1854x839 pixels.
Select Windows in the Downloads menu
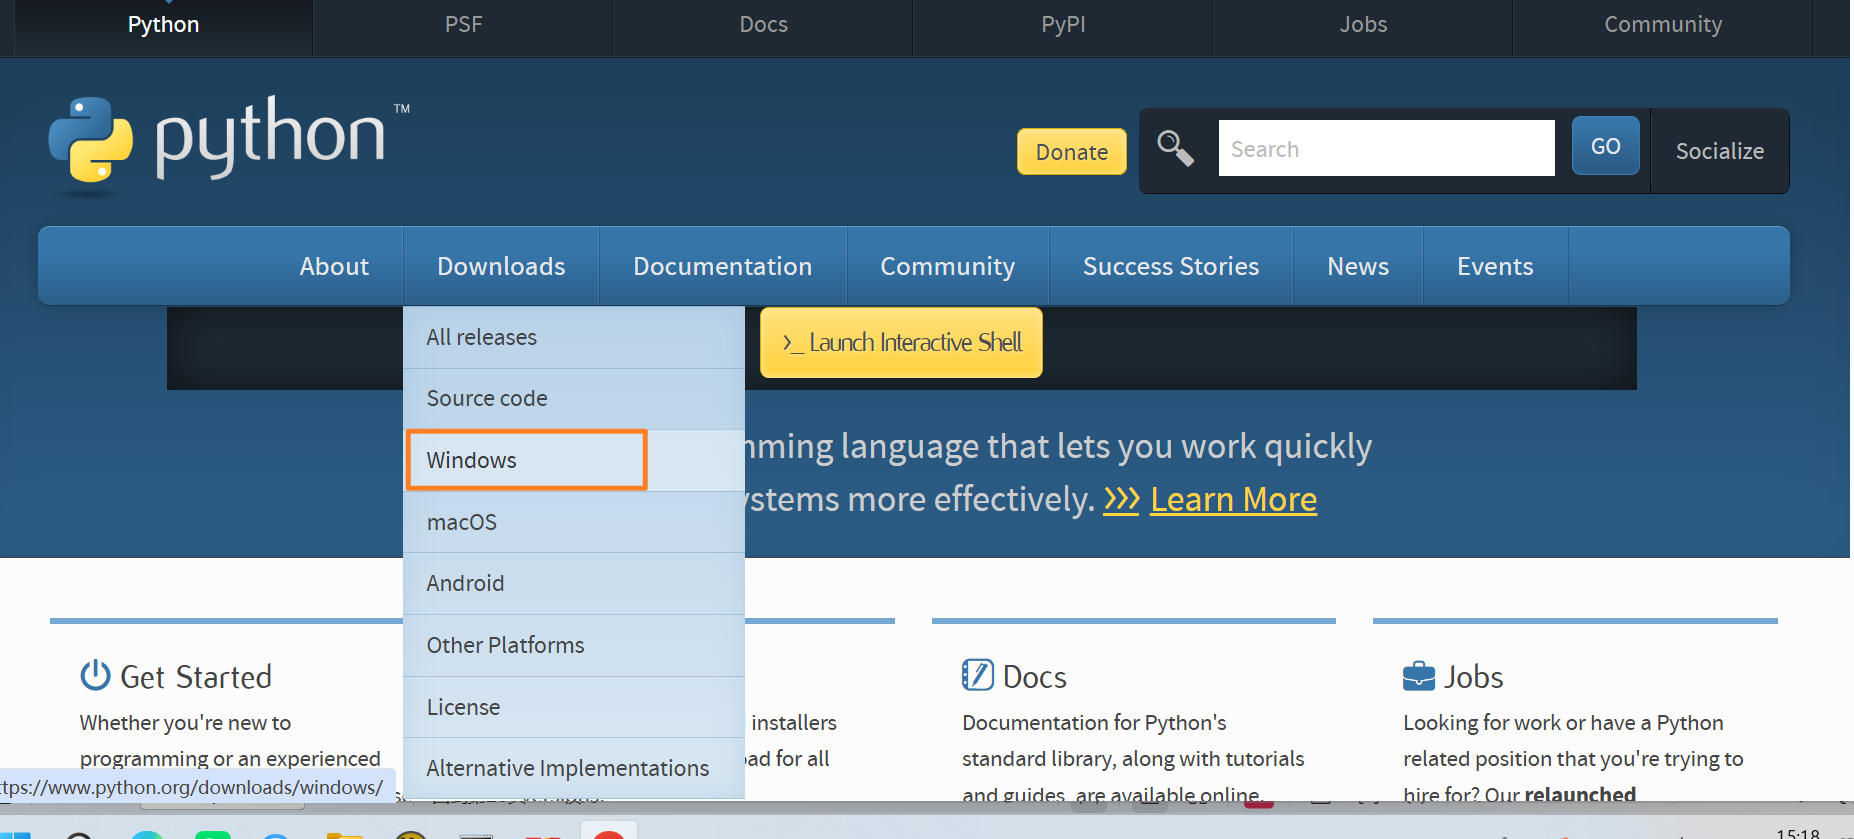click(574, 460)
